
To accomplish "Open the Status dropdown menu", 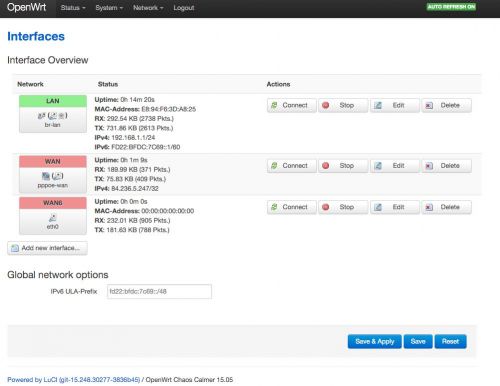I will point(73,8).
